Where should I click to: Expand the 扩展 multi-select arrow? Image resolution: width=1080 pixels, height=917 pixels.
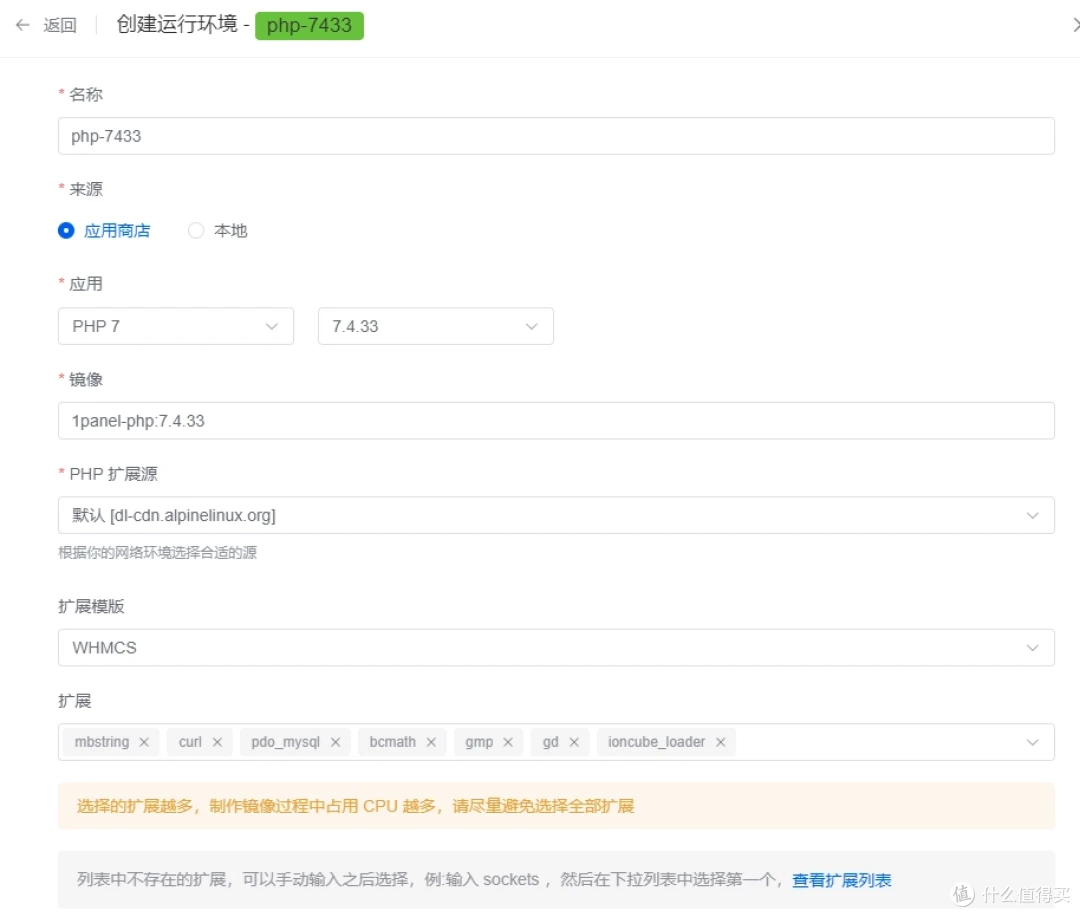click(x=1032, y=742)
